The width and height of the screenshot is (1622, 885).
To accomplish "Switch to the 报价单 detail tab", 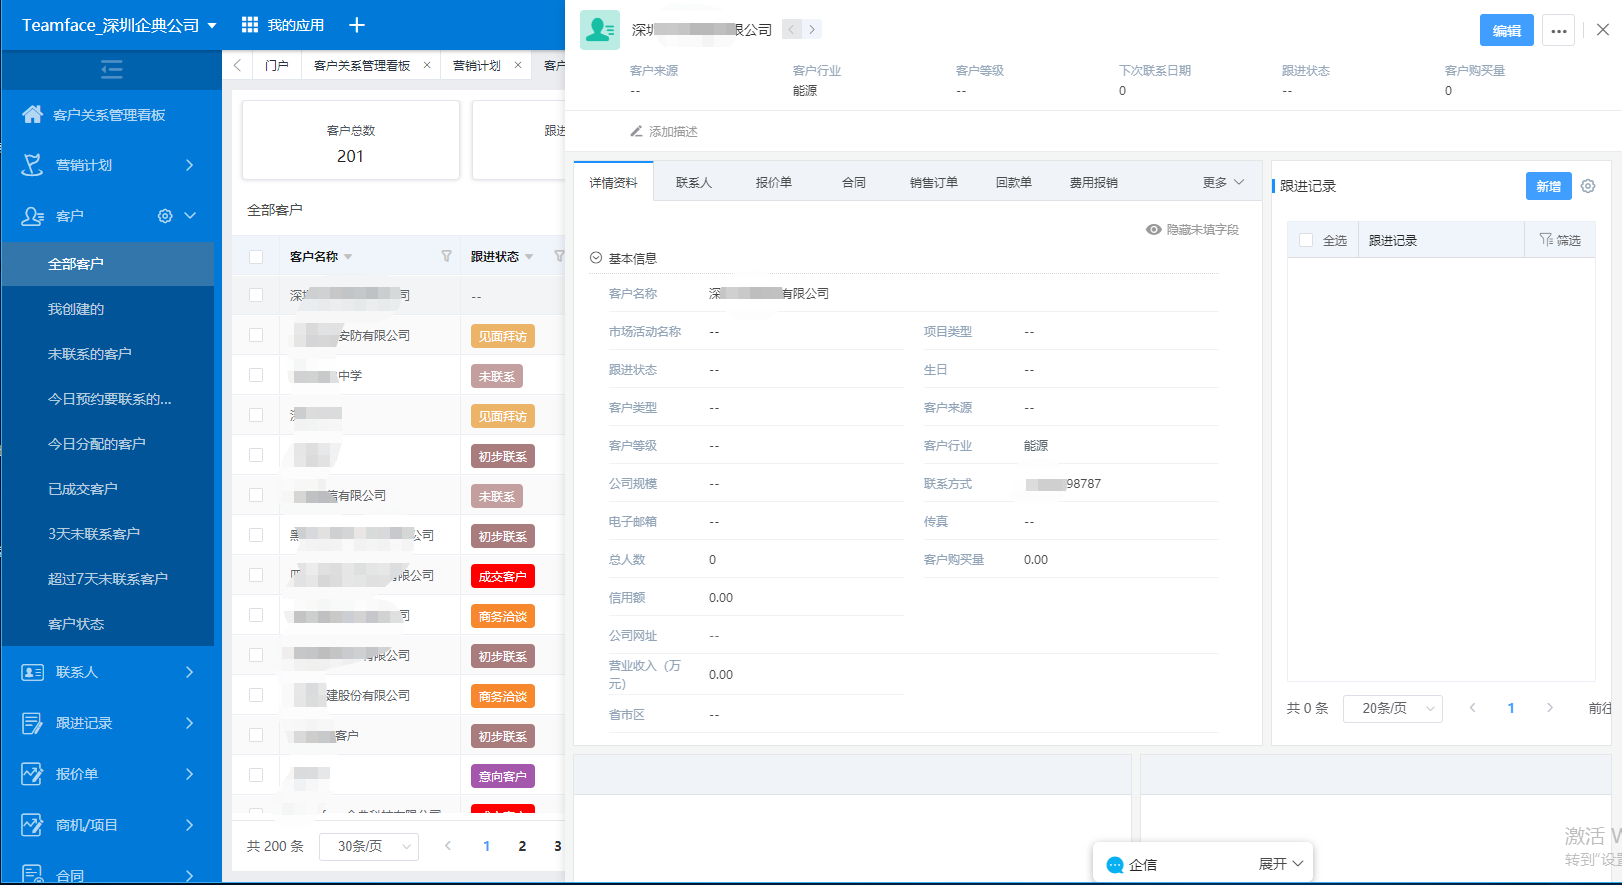I will click(774, 182).
